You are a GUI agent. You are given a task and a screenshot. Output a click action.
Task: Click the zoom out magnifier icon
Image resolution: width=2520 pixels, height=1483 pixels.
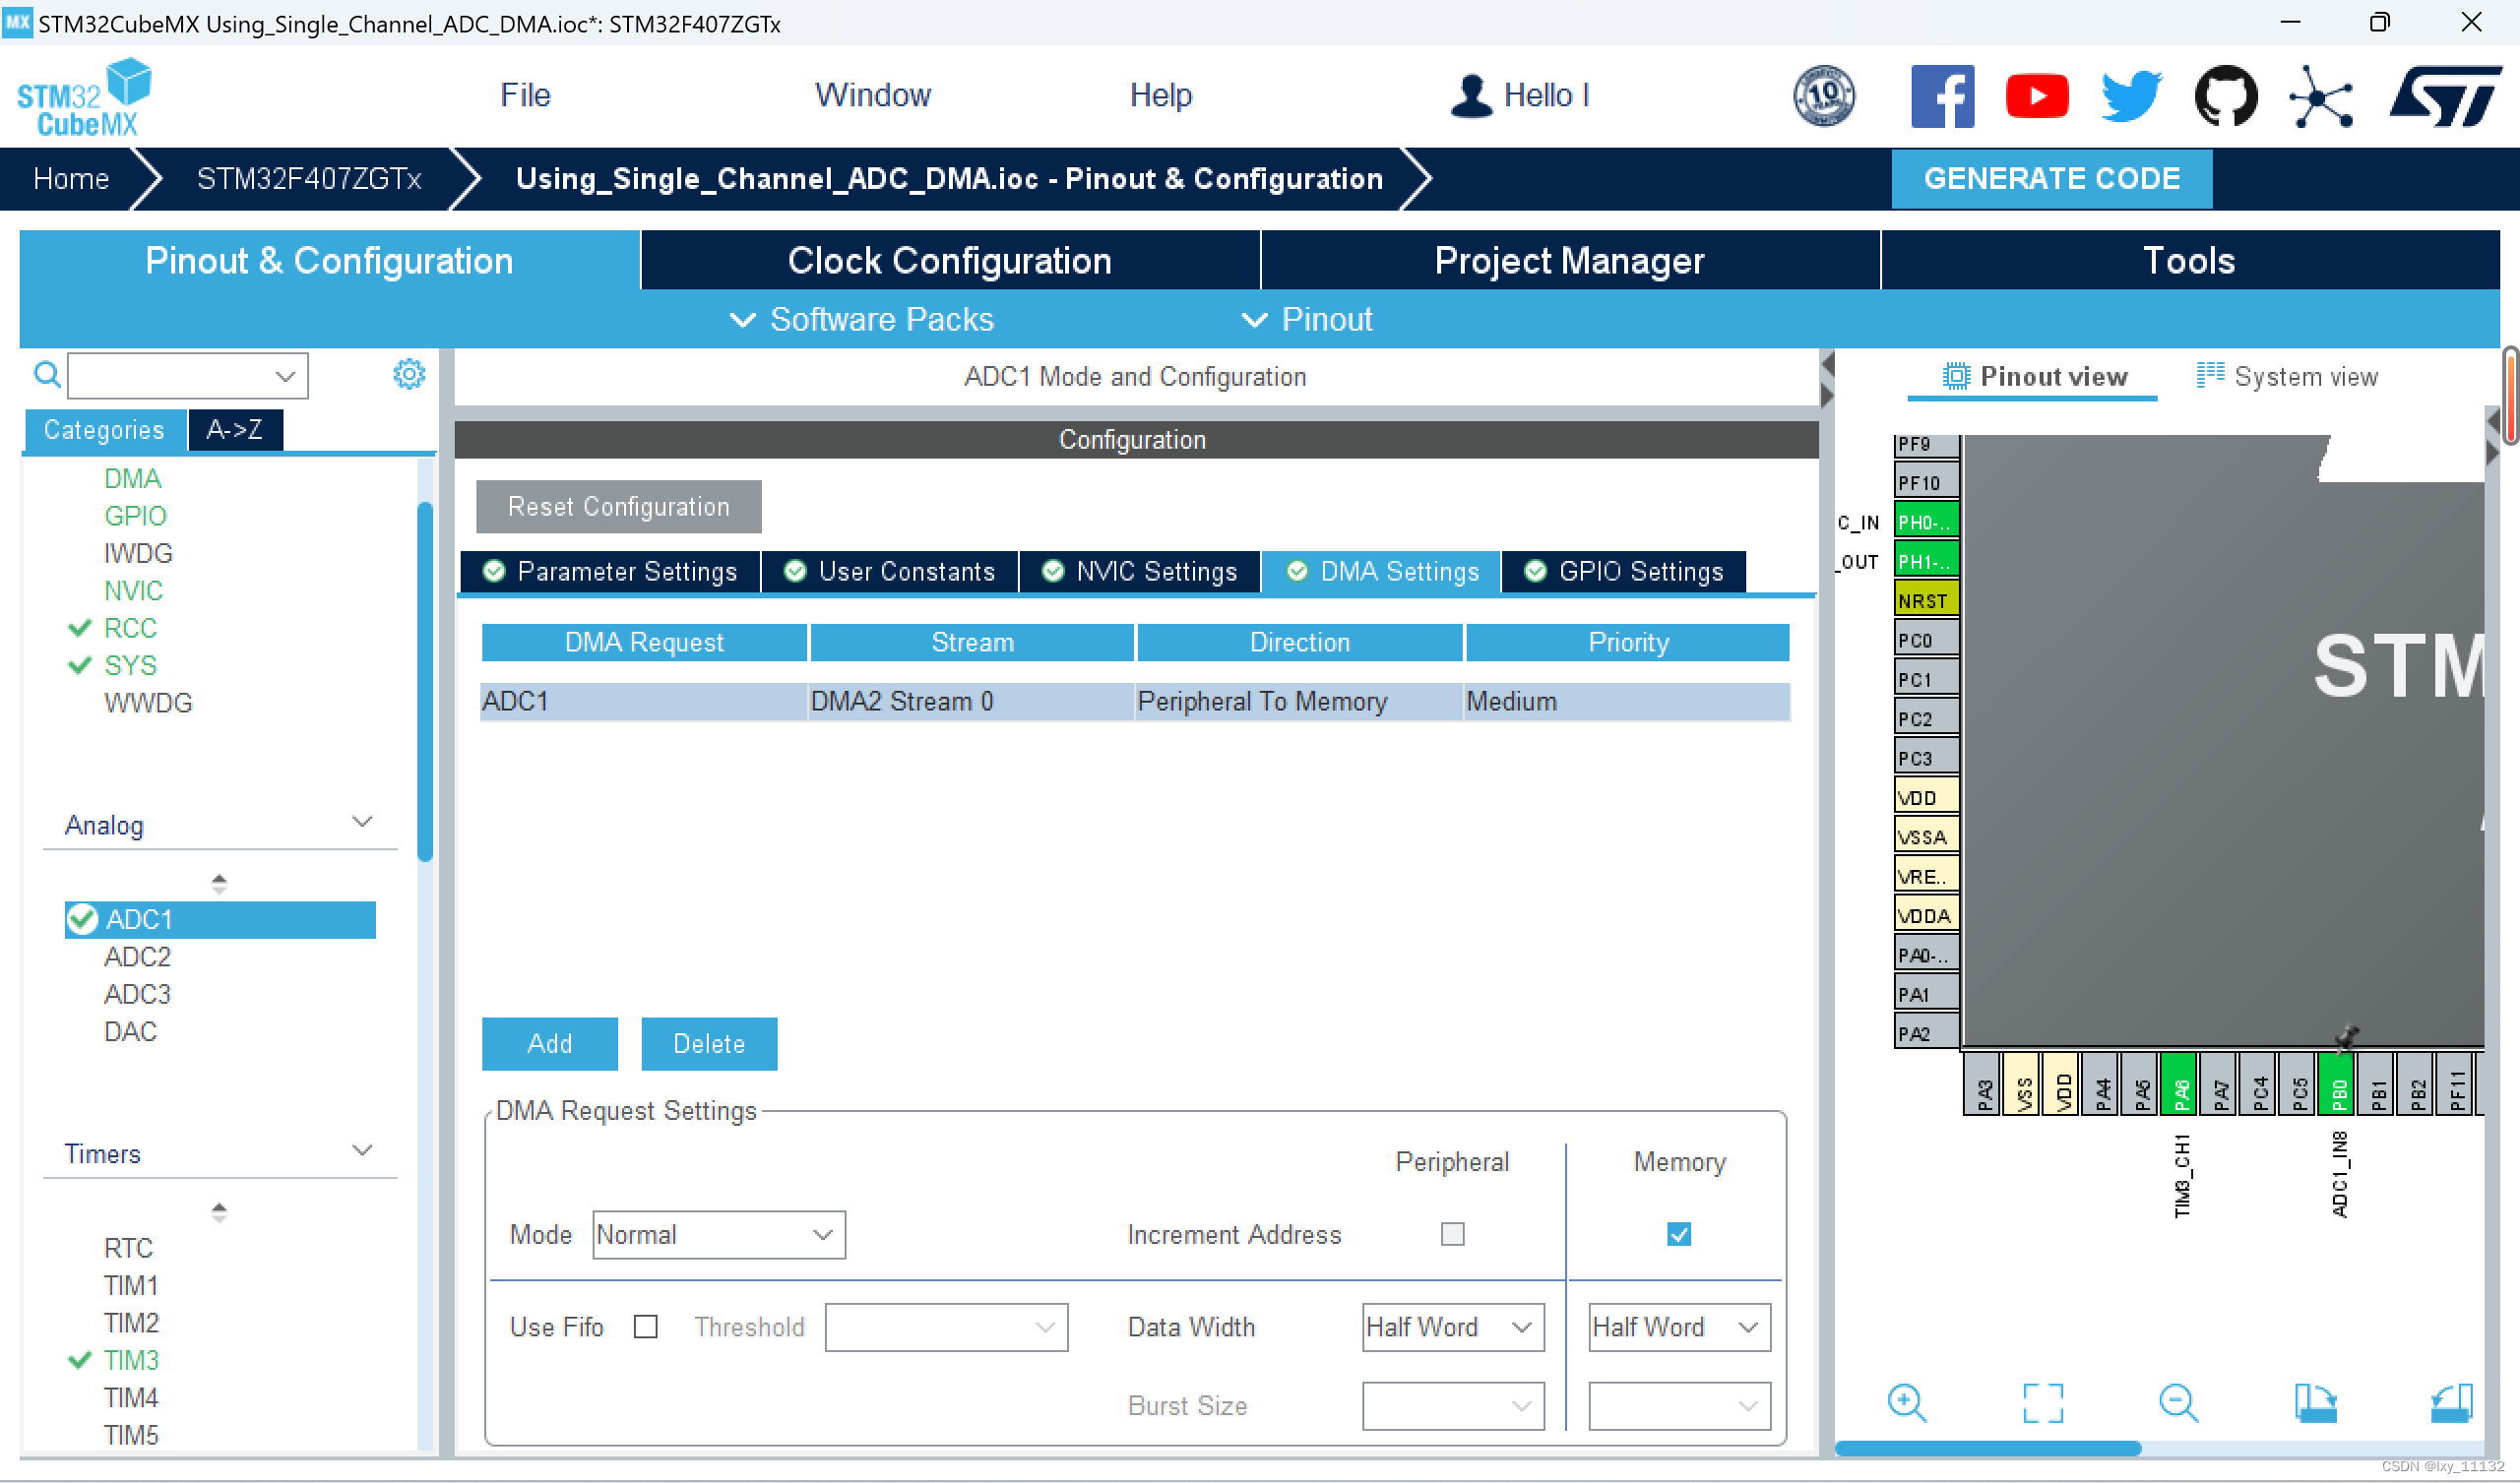[2177, 1402]
